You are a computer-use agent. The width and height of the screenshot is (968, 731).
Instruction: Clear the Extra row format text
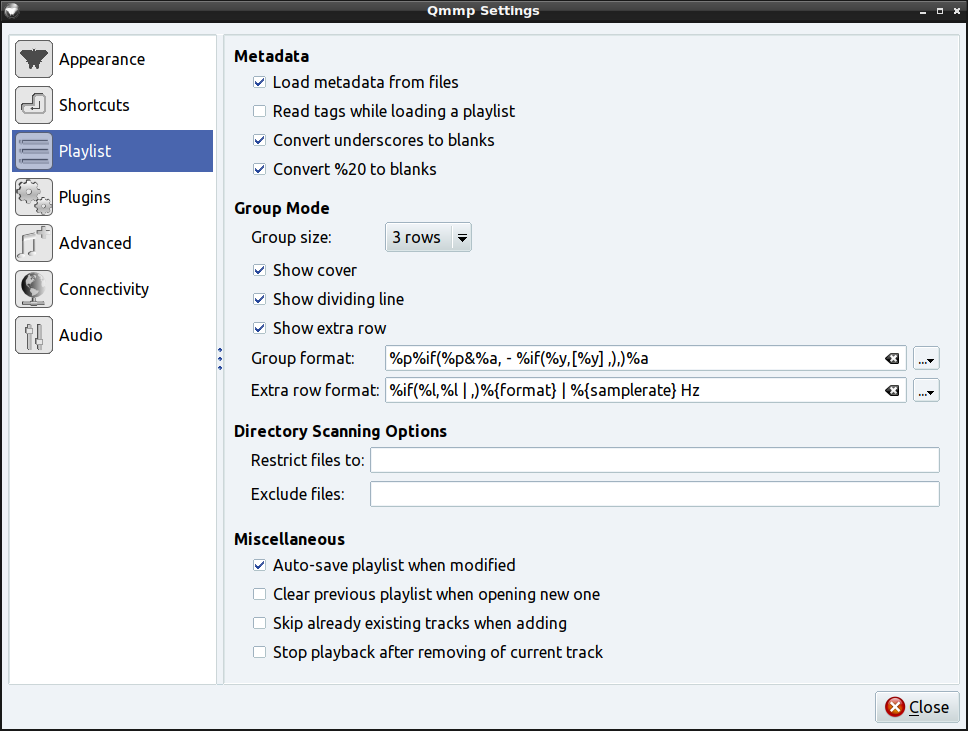(892, 391)
